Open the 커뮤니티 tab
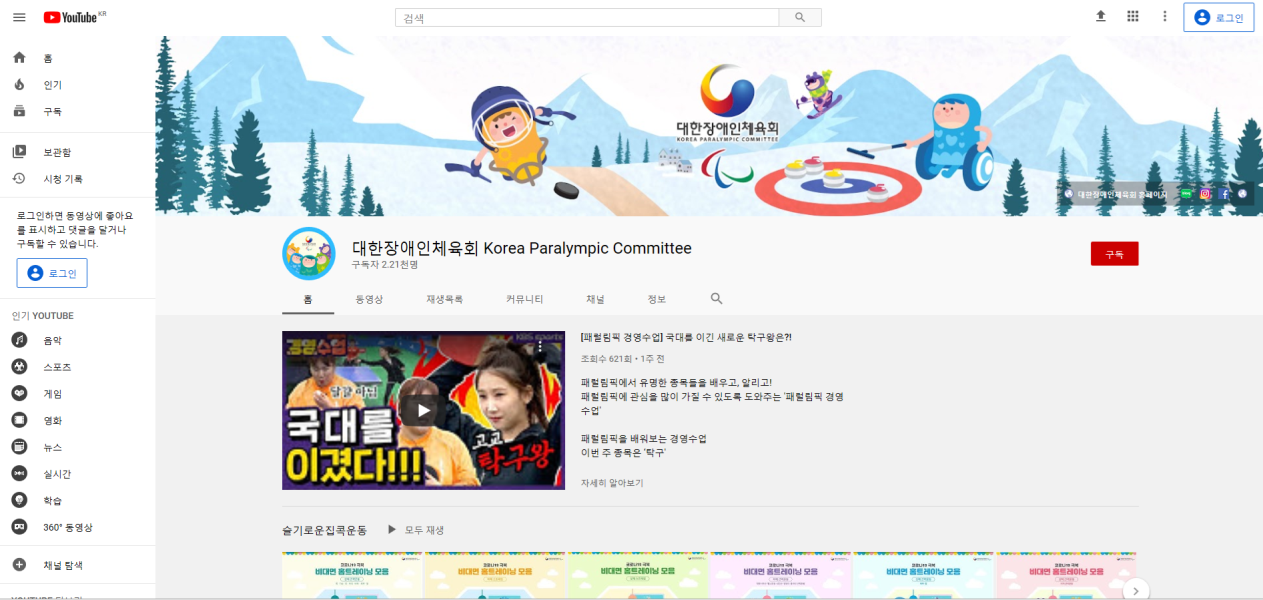The image size is (1263, 600). point(525,300)
